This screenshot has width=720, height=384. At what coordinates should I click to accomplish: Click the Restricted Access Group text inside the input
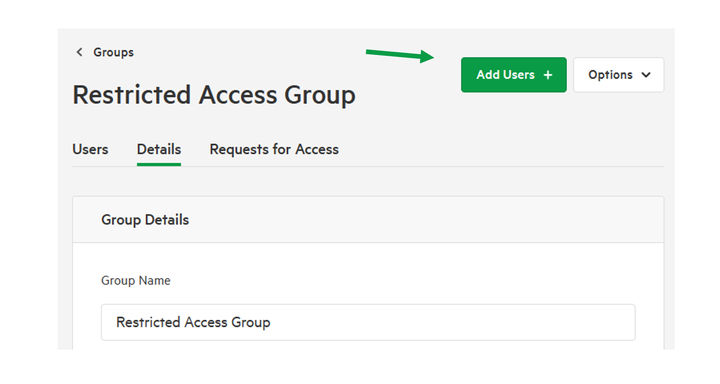coord(193,322)
